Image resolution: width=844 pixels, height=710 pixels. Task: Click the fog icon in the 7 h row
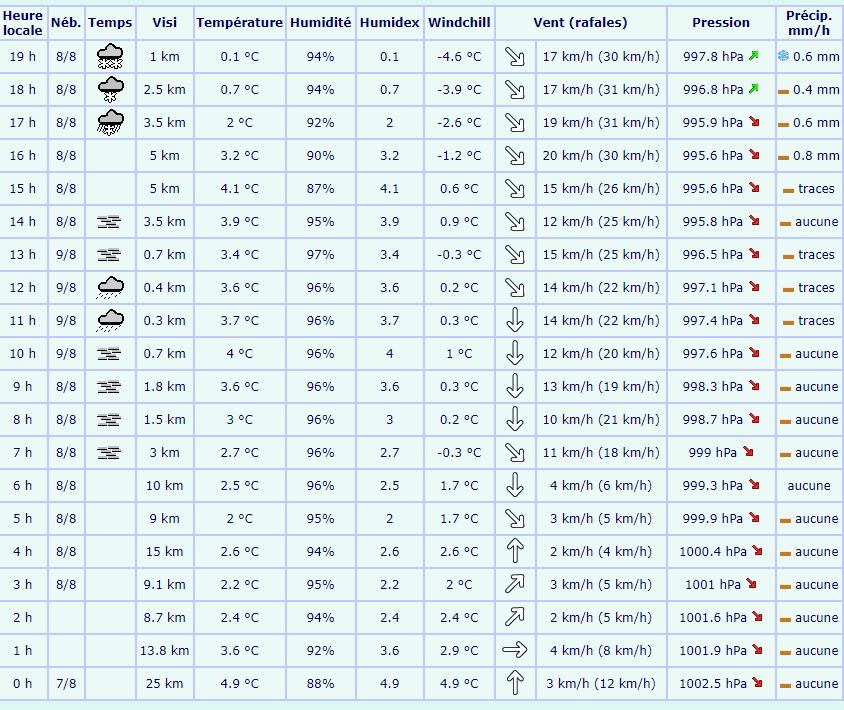[109, 453]
